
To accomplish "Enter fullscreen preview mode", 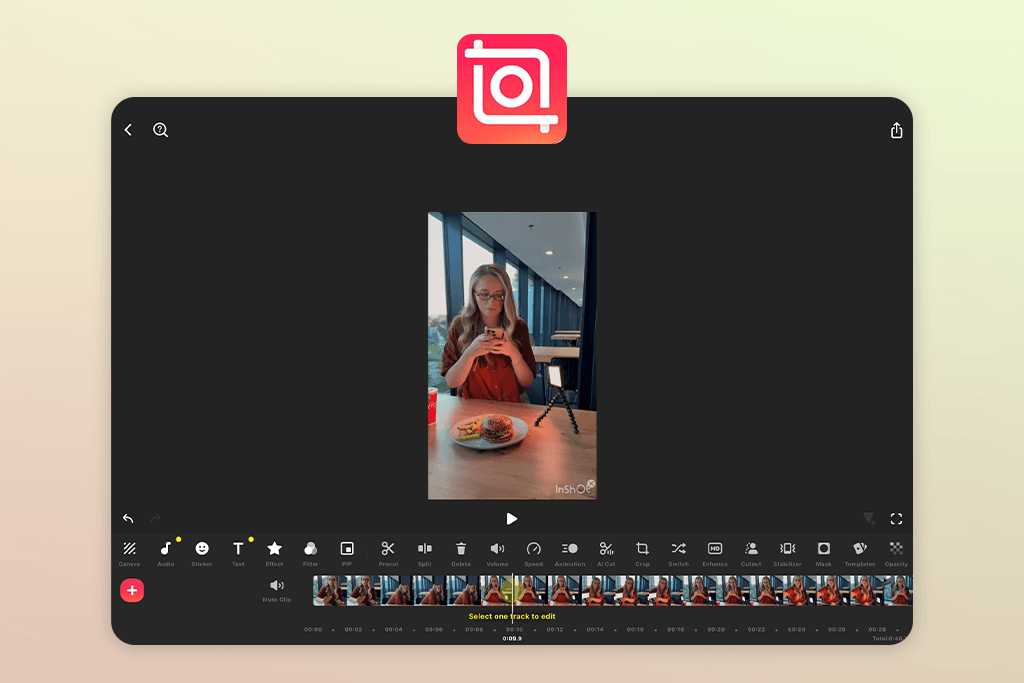I will (x=896, y=518).
